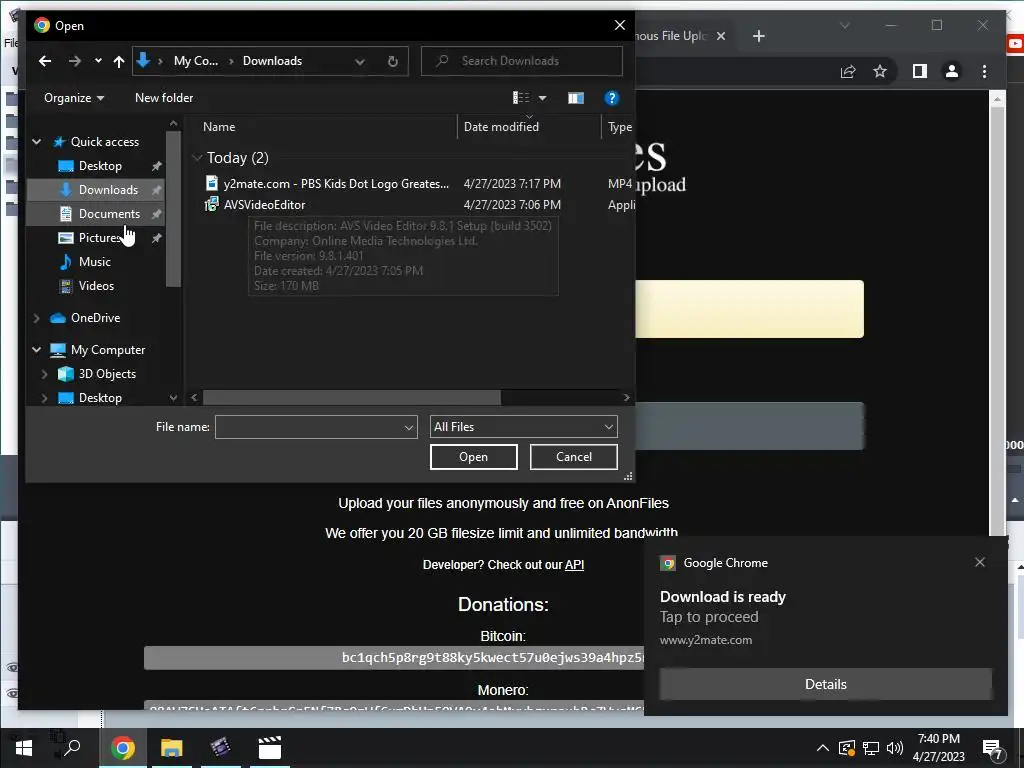Select My Computer in the sidebar
Screen dimensions: 1024x768
(108, 350)
